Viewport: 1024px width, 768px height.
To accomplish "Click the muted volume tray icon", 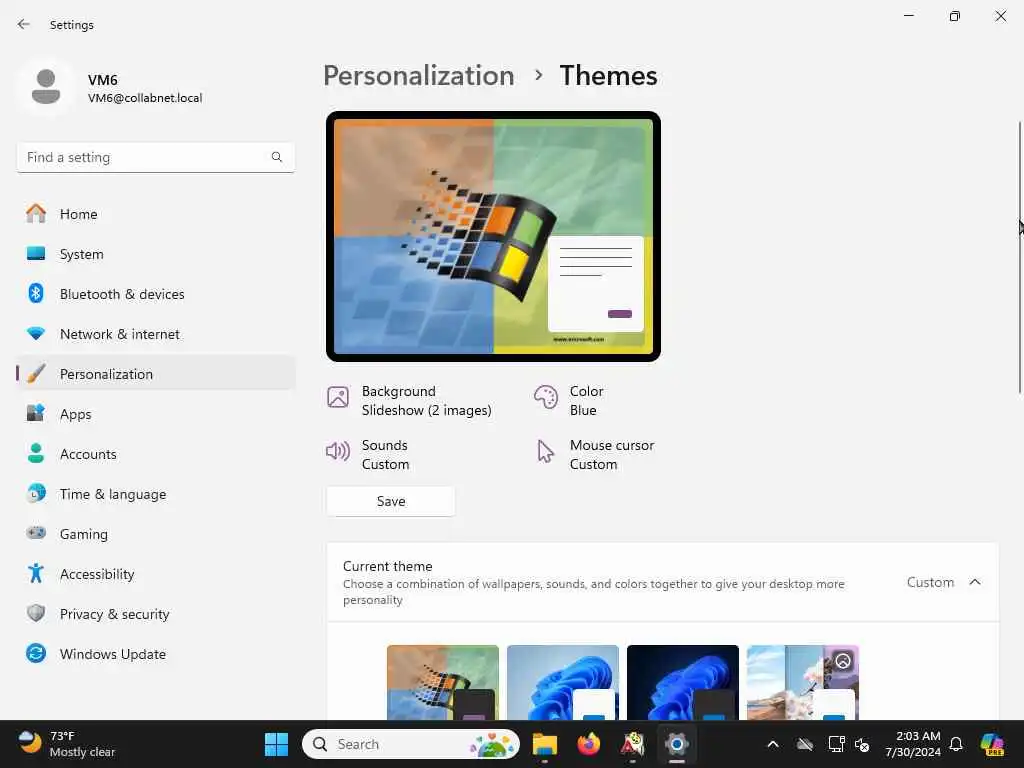I will (862, 744).
